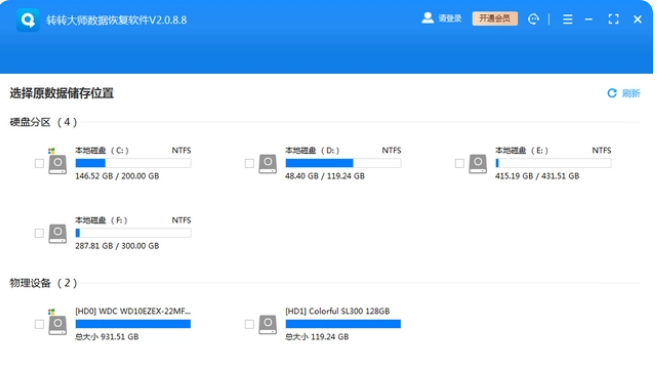This screenshot has width=657, height=388.
Task: Click the [HD1] Colorful SL300 128GB name
Action: point(338,311)
